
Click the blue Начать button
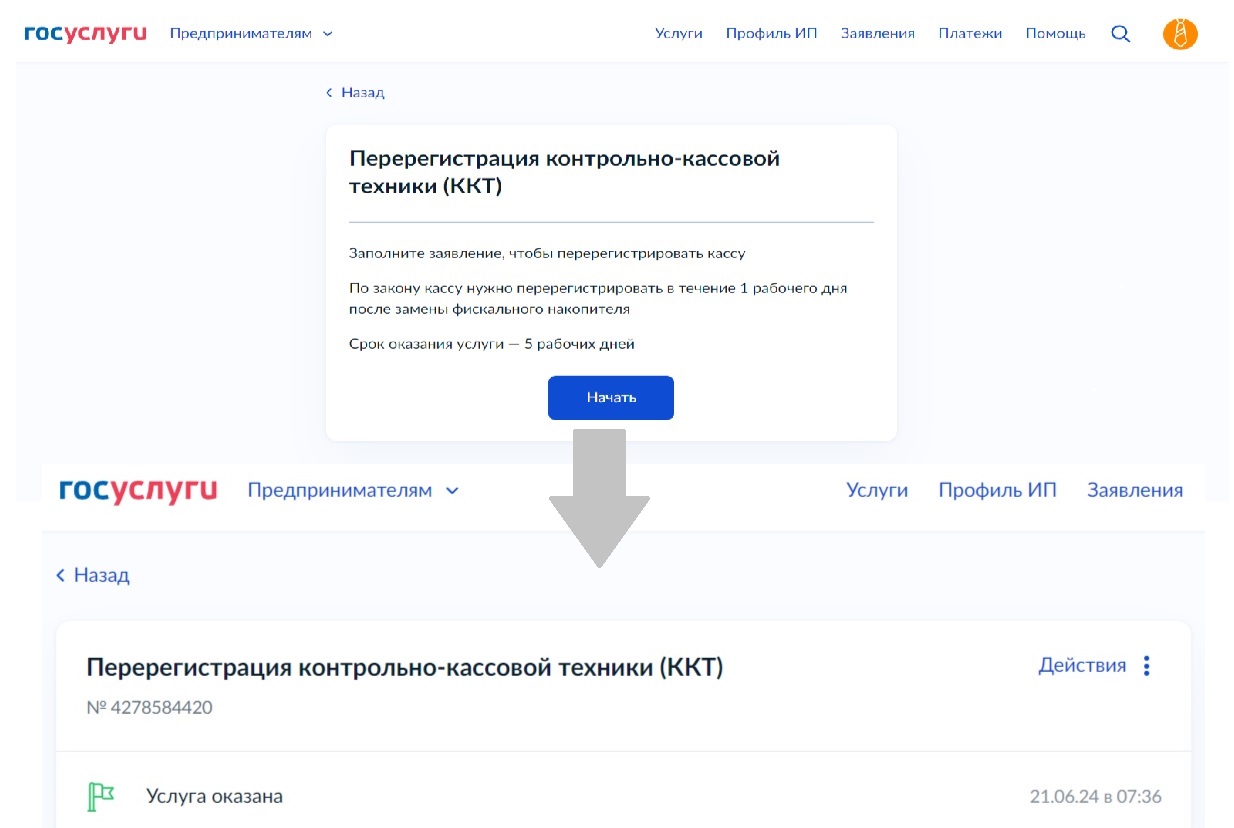611,398
